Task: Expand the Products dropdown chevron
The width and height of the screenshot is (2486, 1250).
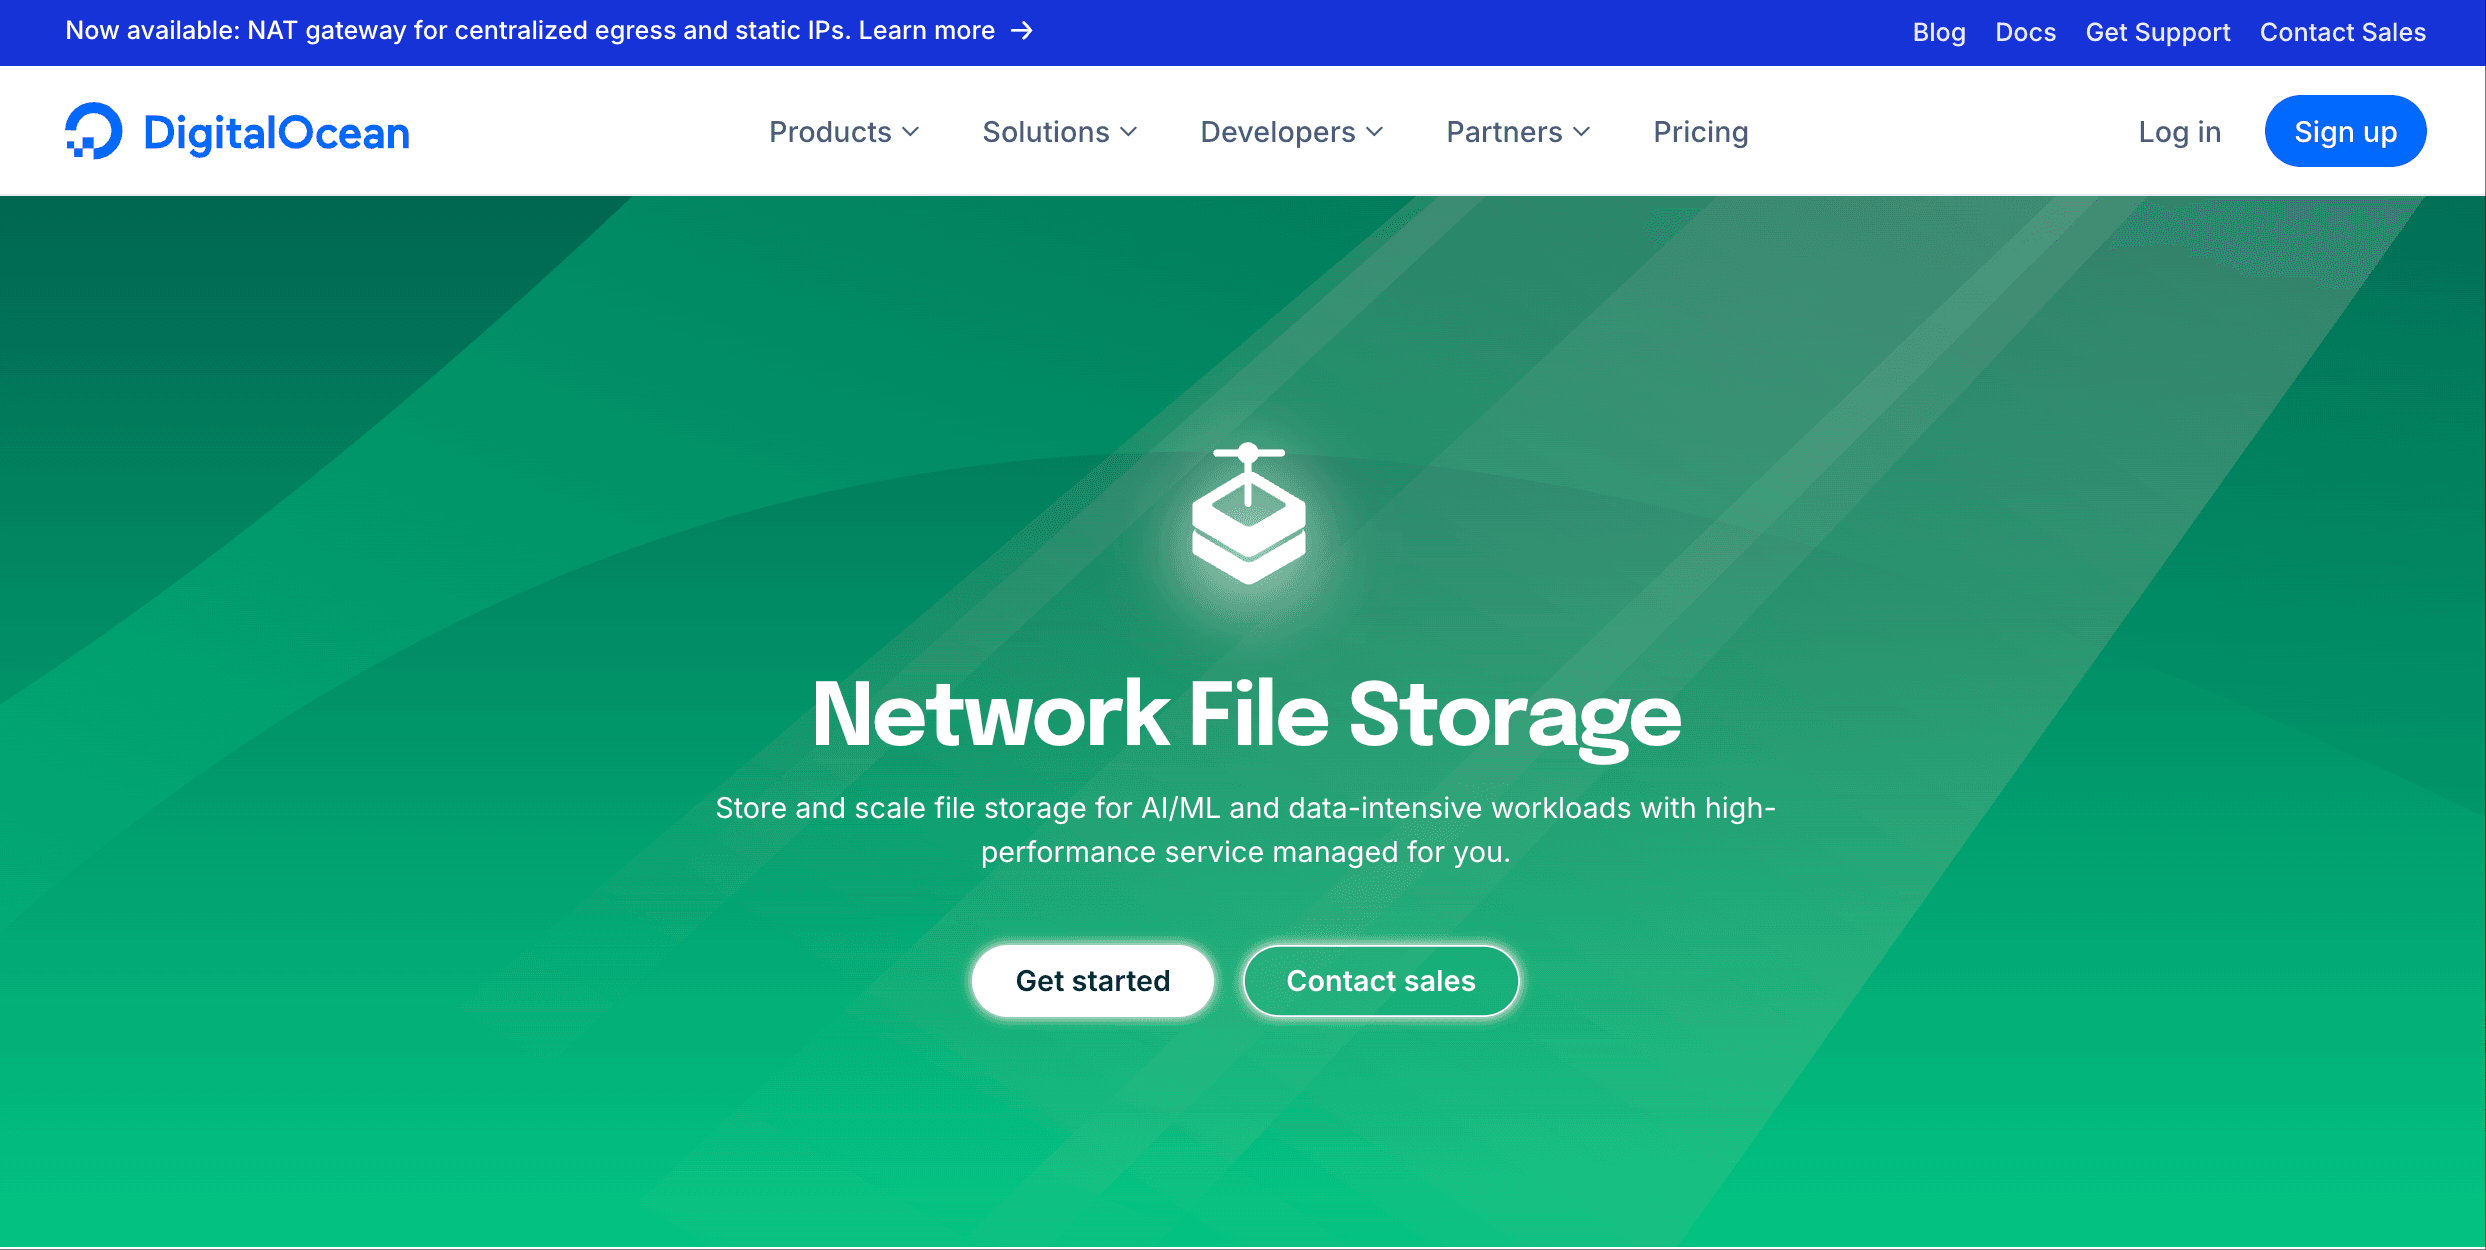Action: click(911, 132)
